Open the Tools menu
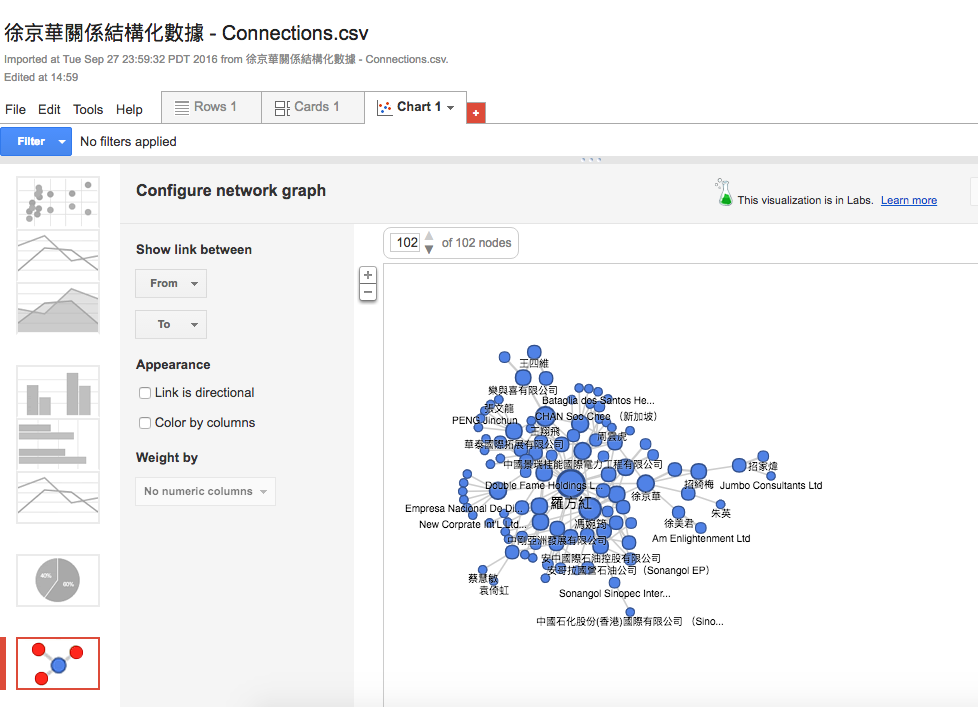This screenshot has width=978, height=707. pos(88,110)
